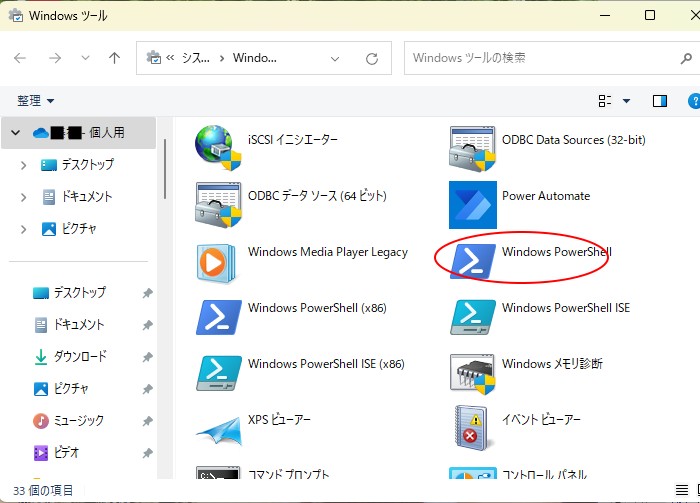Open ビデオ in quick access

57,453
